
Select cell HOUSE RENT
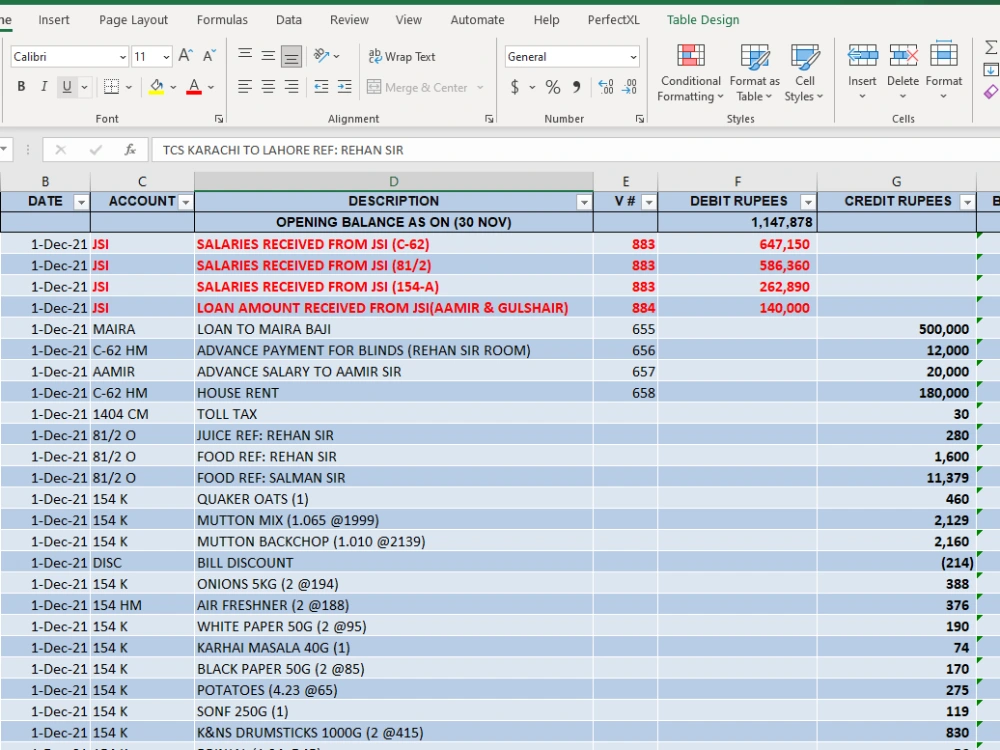(x=393, y=393)
